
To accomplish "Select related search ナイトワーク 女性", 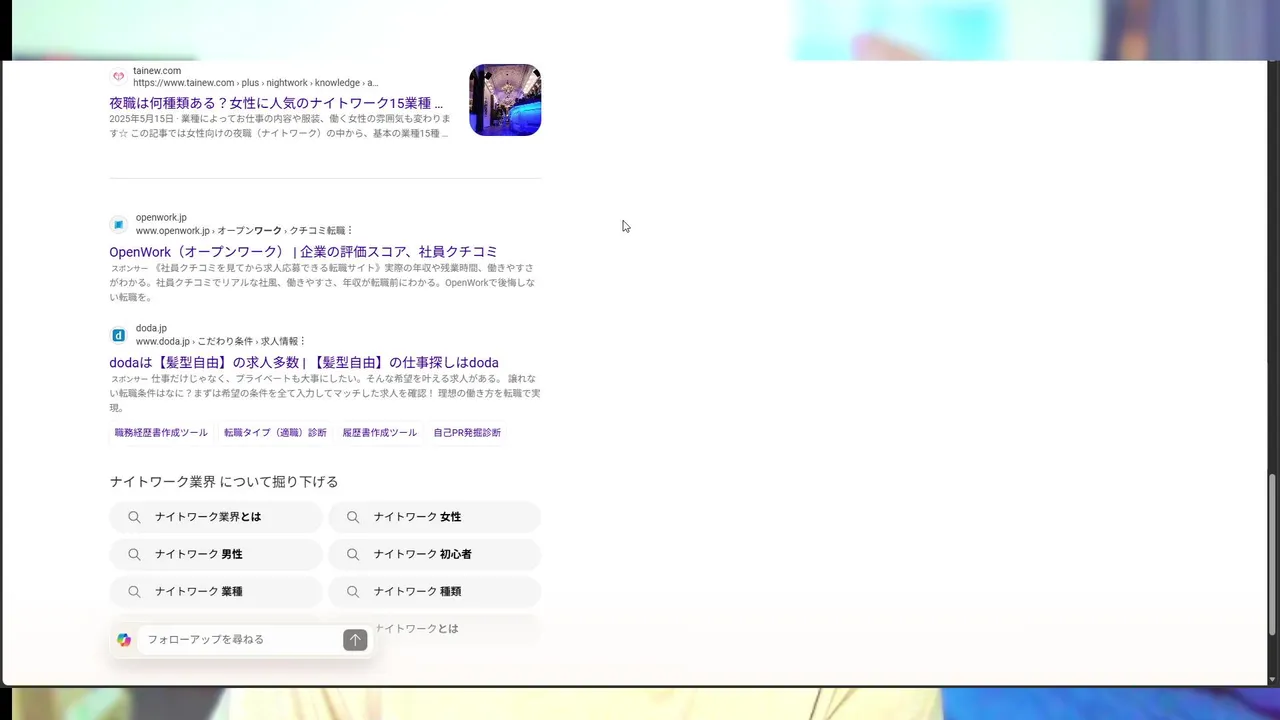I will point(434,517).
